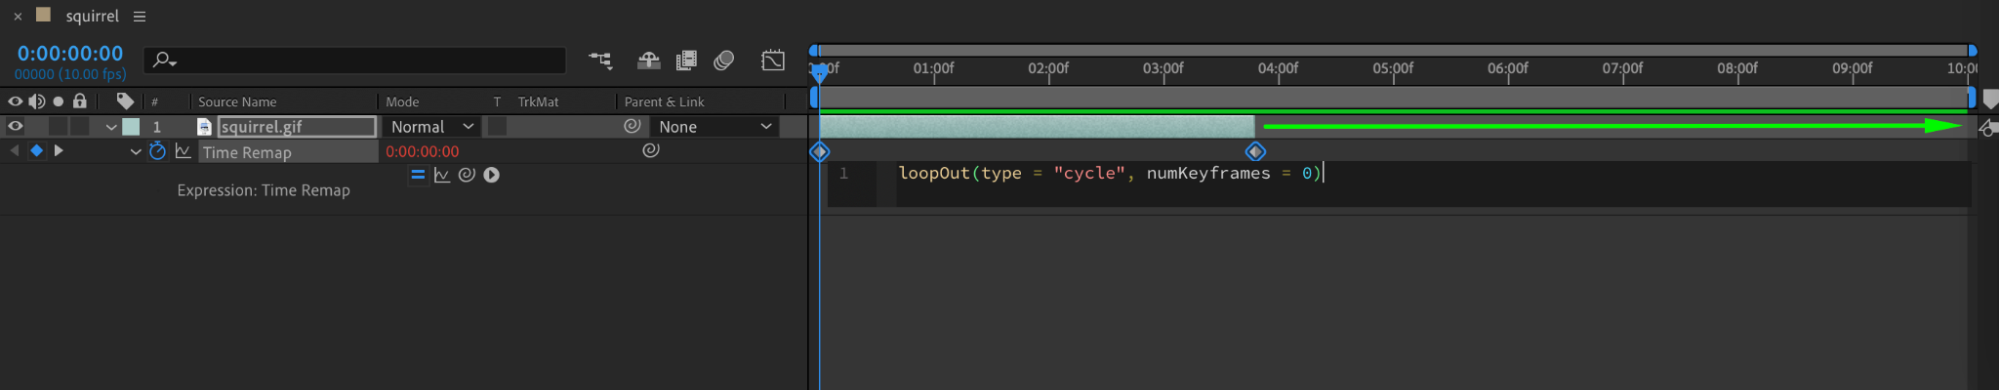Enable Frame Blending for the composition

(686, 61)
